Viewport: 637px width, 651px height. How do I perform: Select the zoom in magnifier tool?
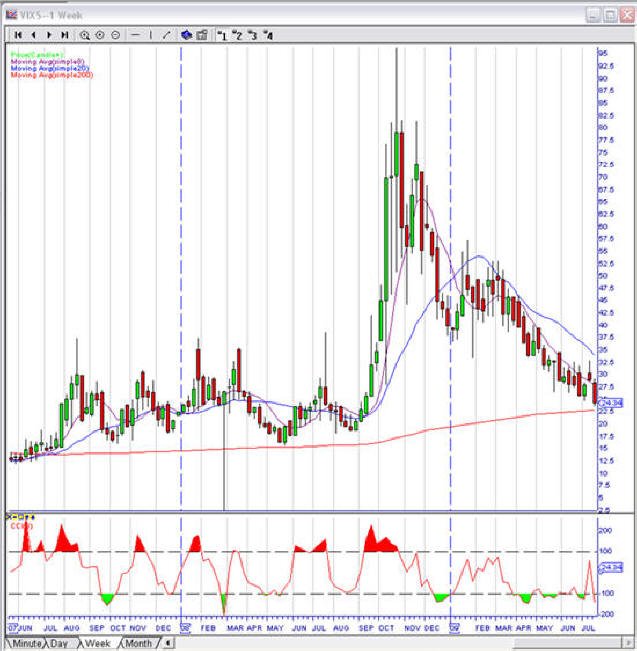(85, 35)
